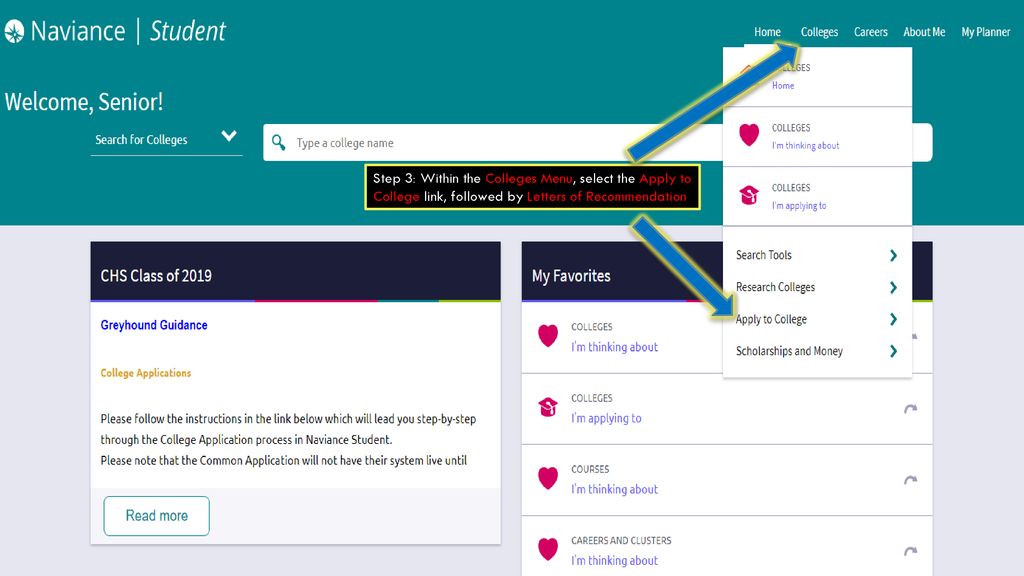Image resolution: width=1024 pixels, height=576 pixels.
Task: Click the Naviance Student logo
Action: 115,31
